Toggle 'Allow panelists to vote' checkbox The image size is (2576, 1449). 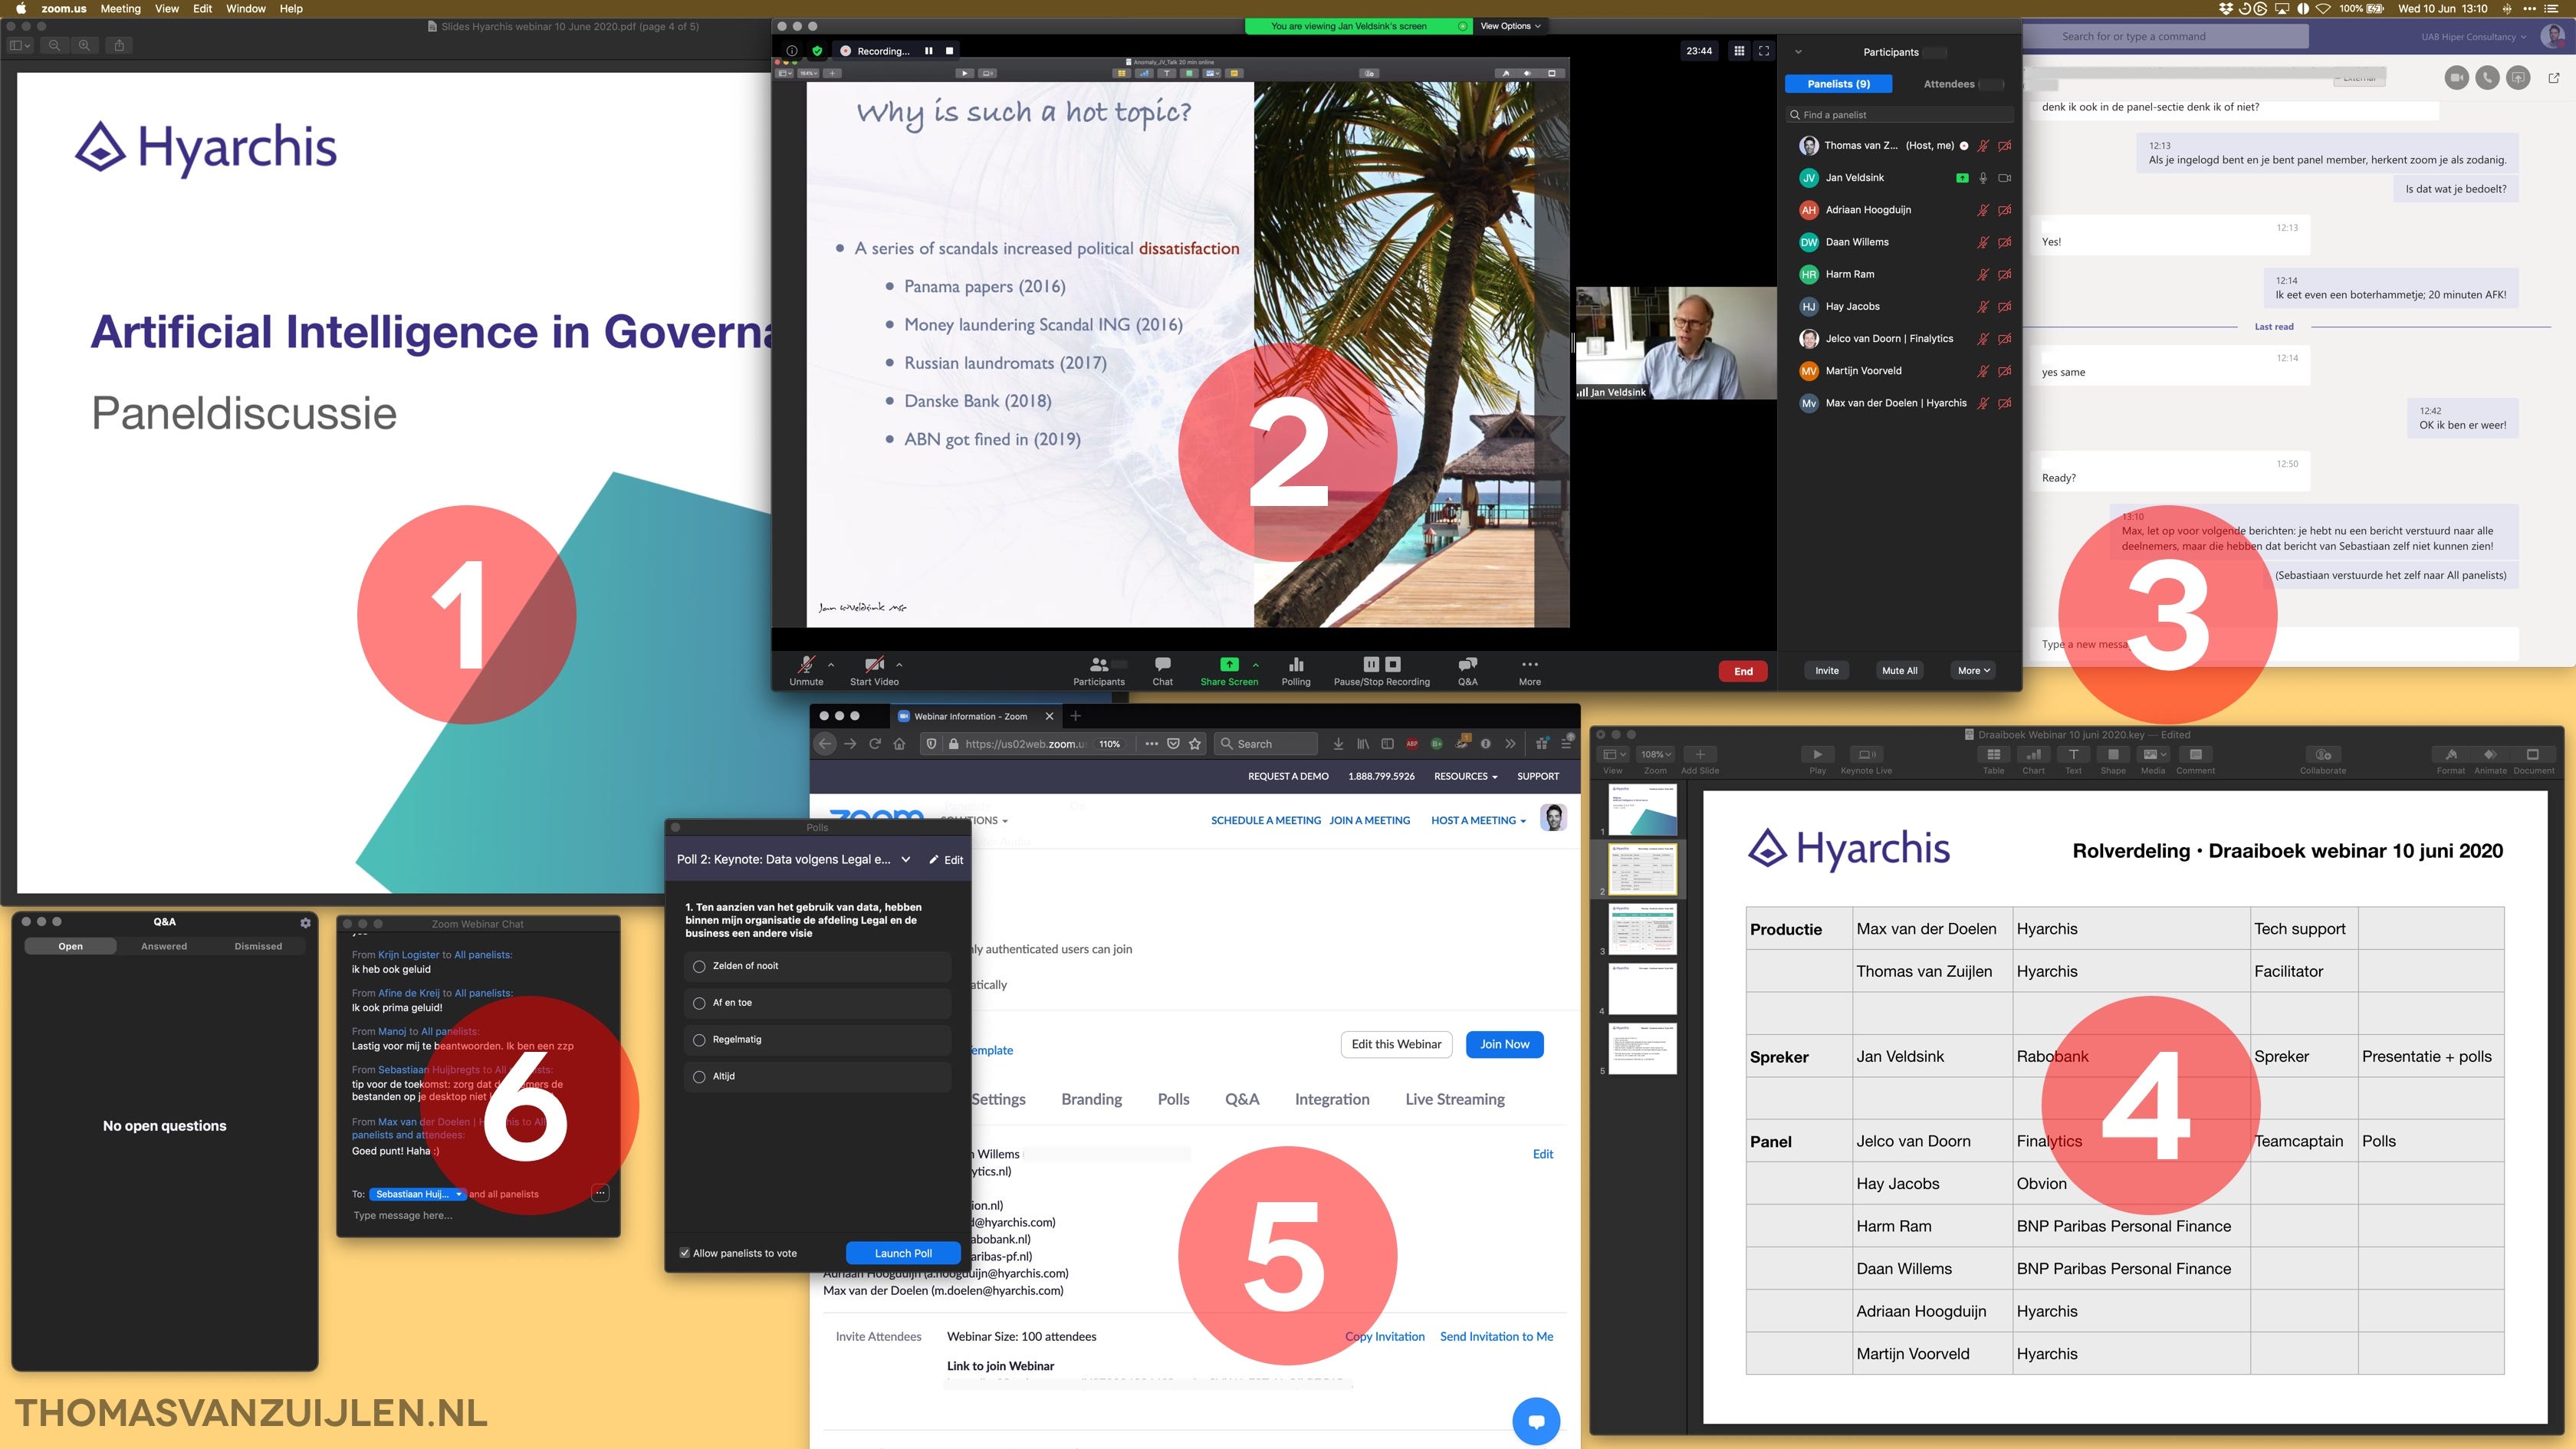tap(685, 1253)
